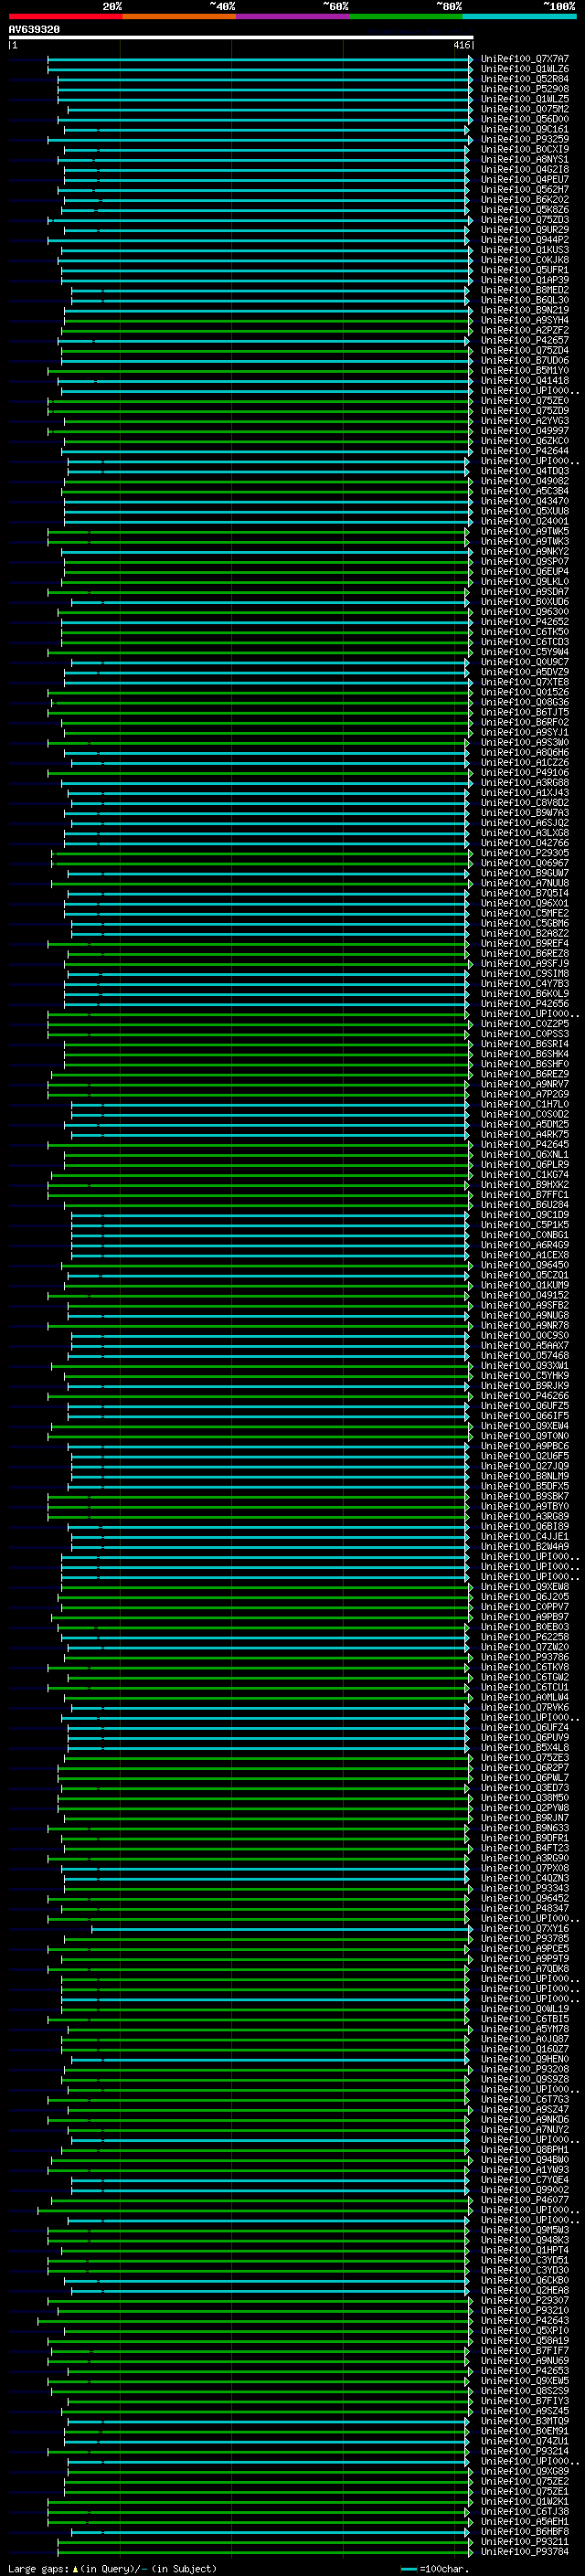Select the UniRef100_P46266 label
585x2576 pixels.
525,1396
